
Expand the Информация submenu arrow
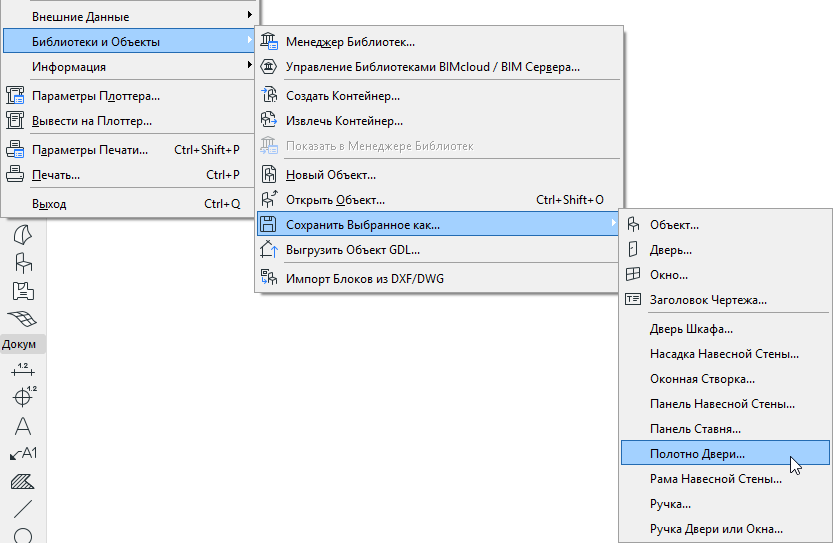point(249,65)
